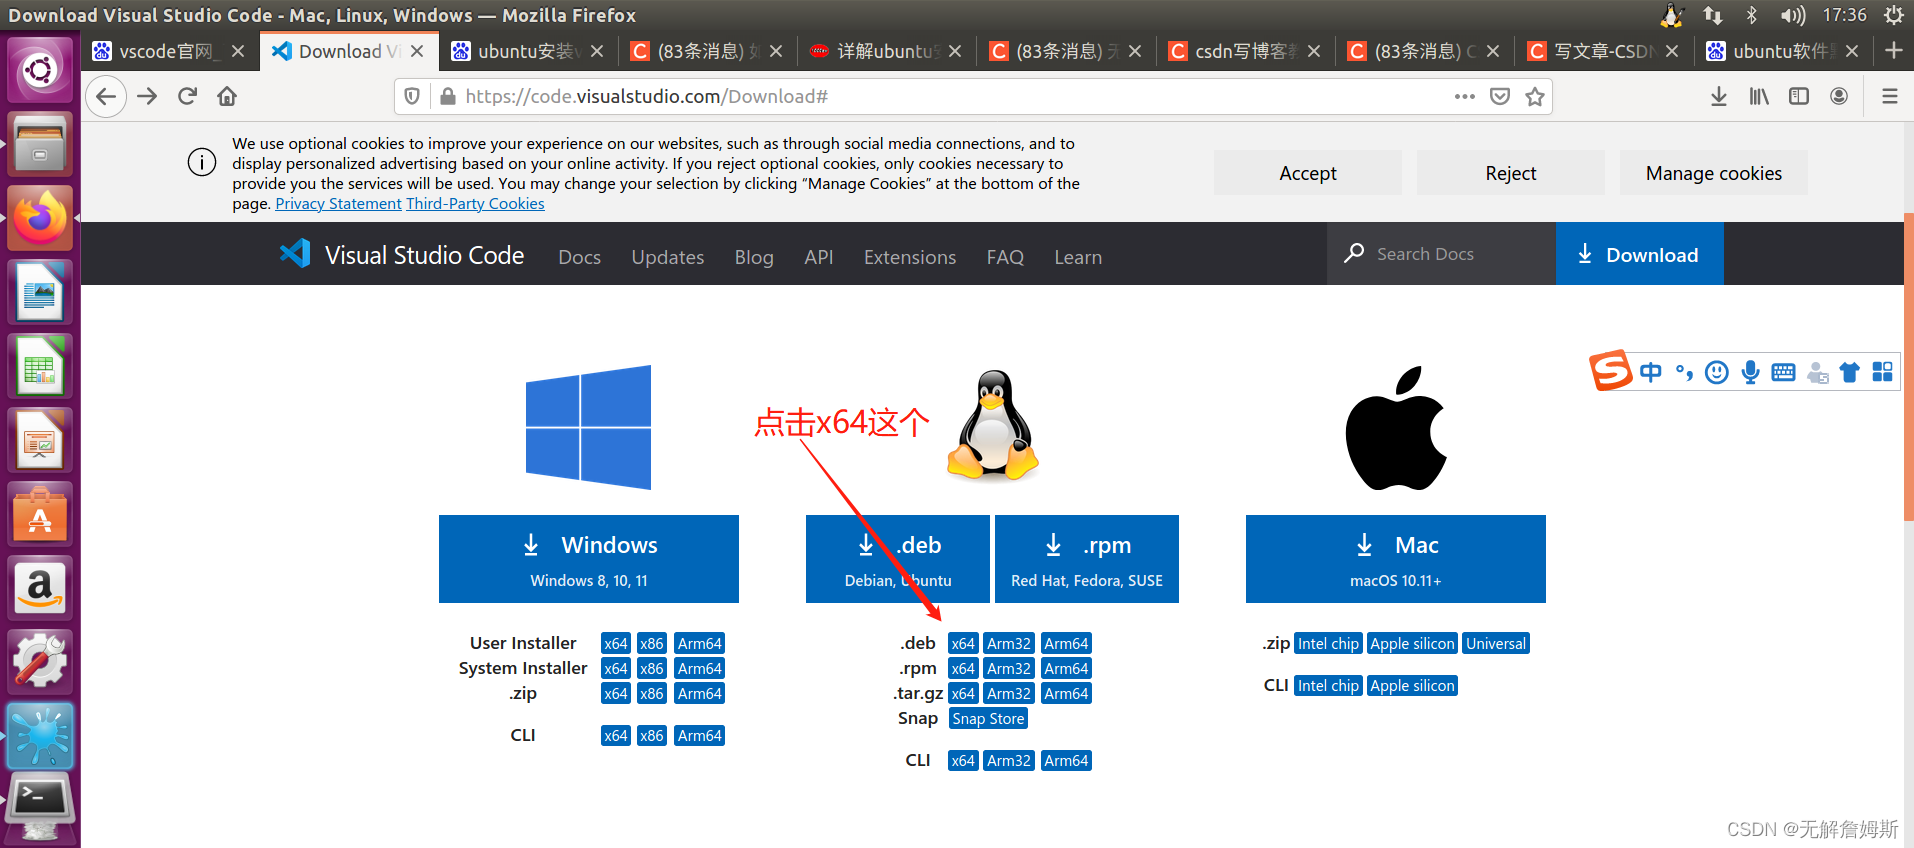Open the Firefox account icon
1914x848 pixels.
(1839, 96)
